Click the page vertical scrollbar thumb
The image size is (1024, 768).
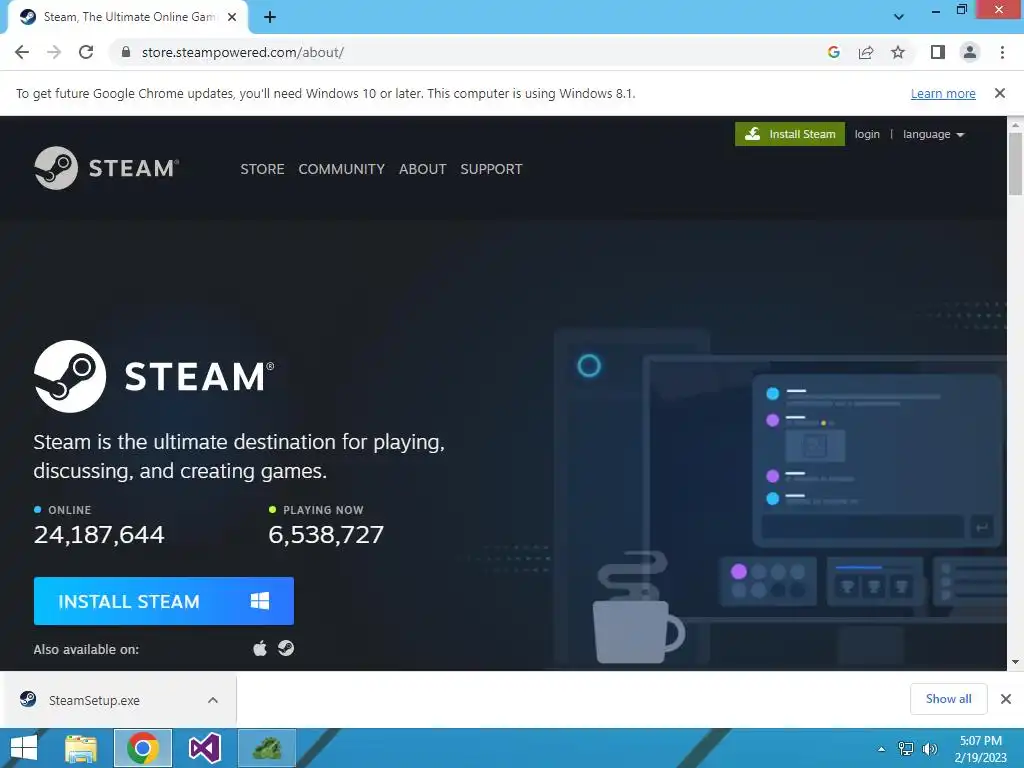coord(1015,163)
